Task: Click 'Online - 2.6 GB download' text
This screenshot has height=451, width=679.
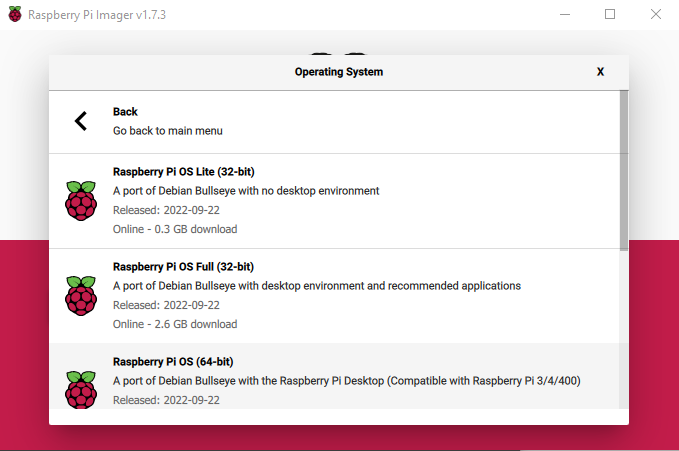Action: point(175,324)
